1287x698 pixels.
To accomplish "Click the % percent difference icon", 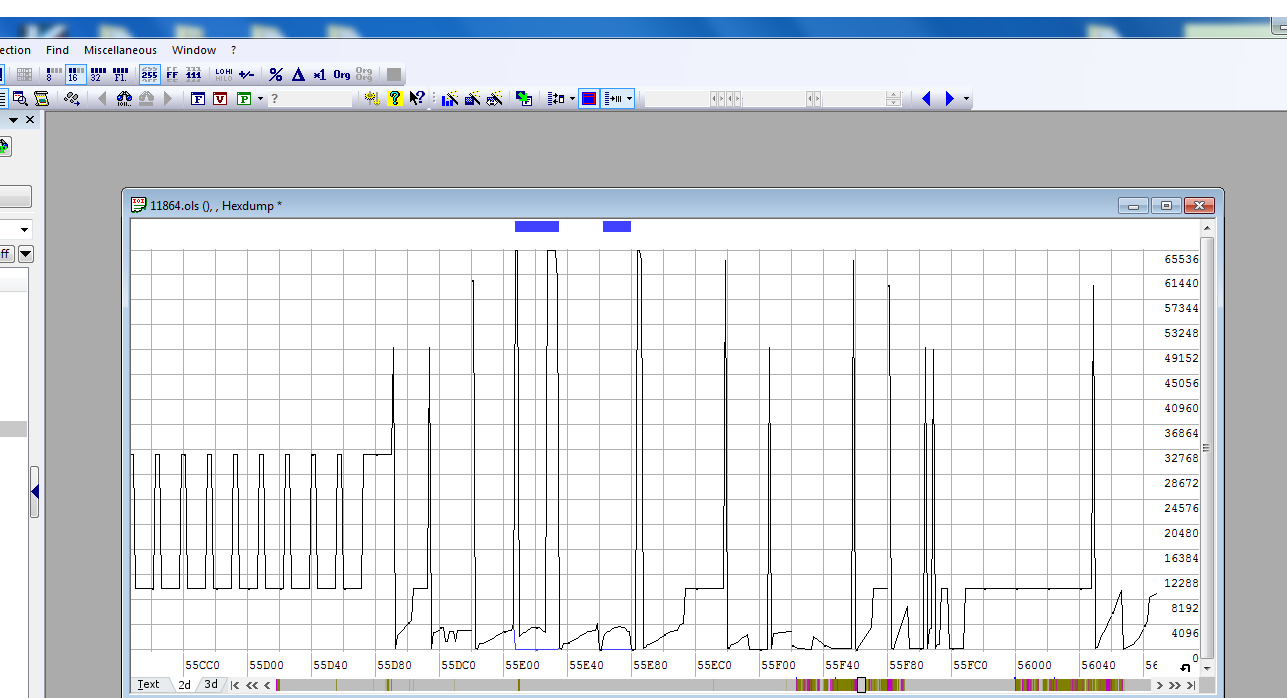I will (276, 74).
